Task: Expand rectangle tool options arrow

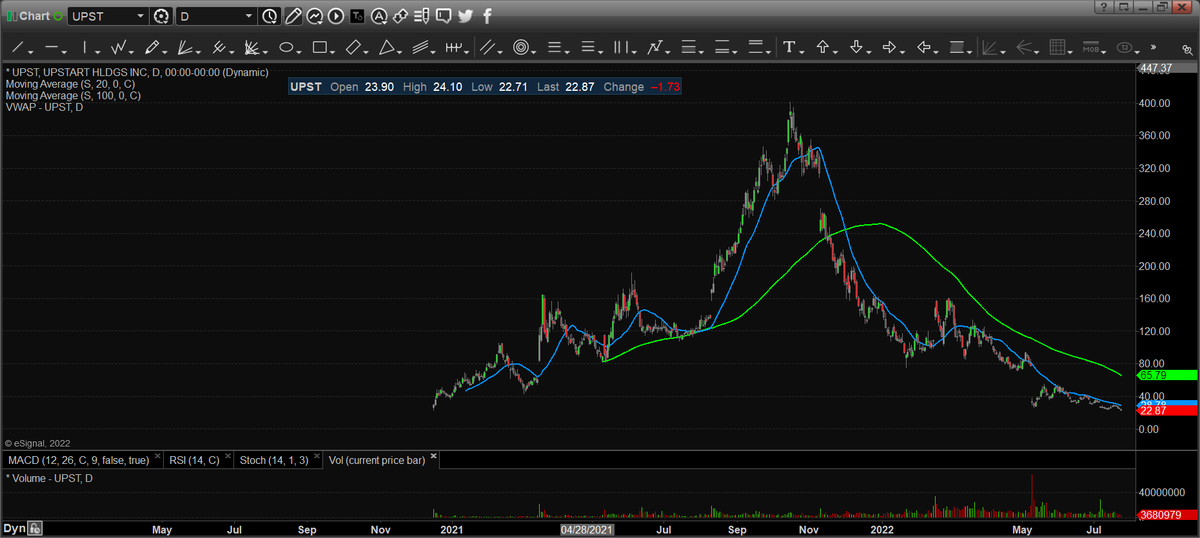Action: point(332,51)
